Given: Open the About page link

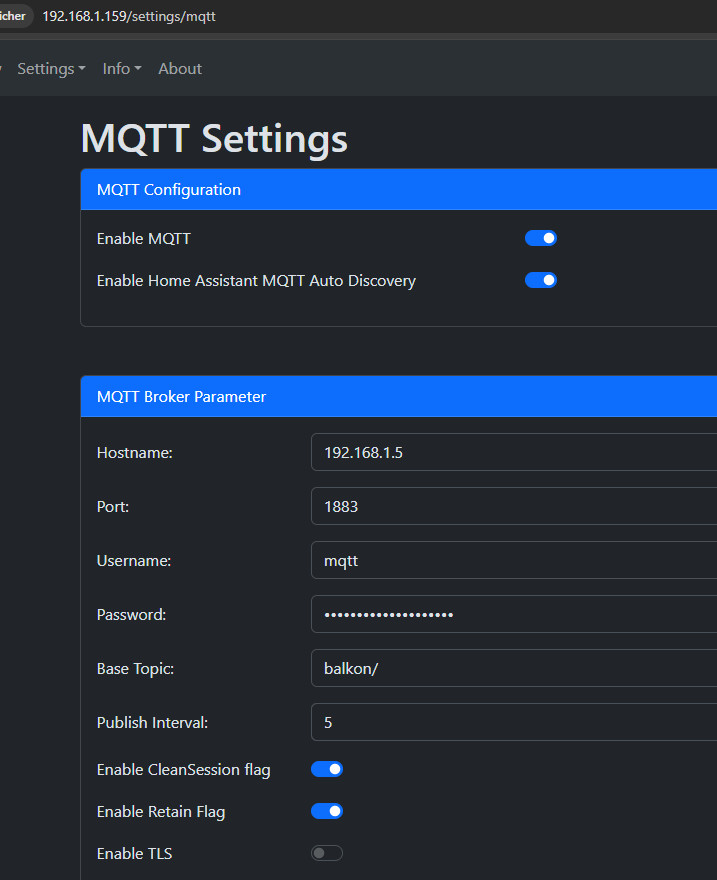Looking at the screenshot, I should 180,69.
